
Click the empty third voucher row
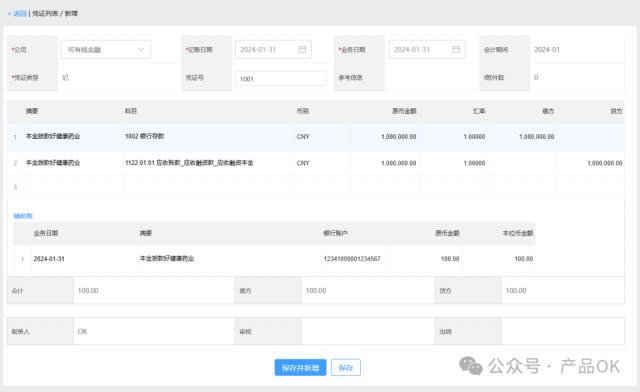click(x=316, y=187)
